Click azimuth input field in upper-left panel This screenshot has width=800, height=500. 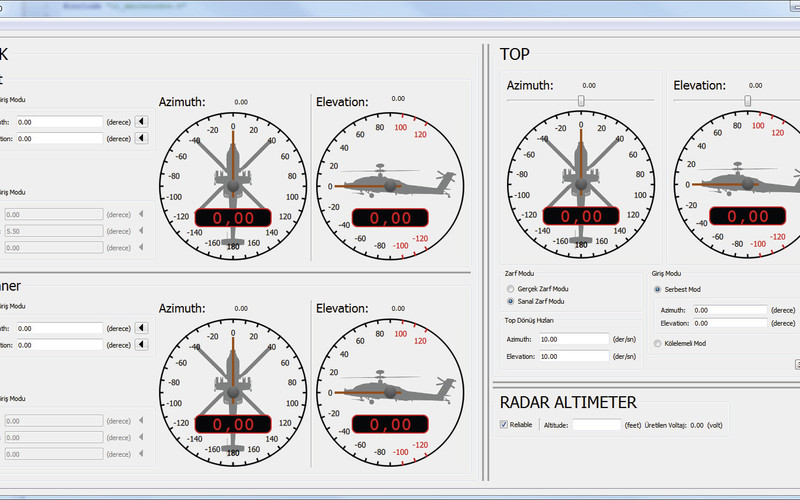[x=60, y=122]
